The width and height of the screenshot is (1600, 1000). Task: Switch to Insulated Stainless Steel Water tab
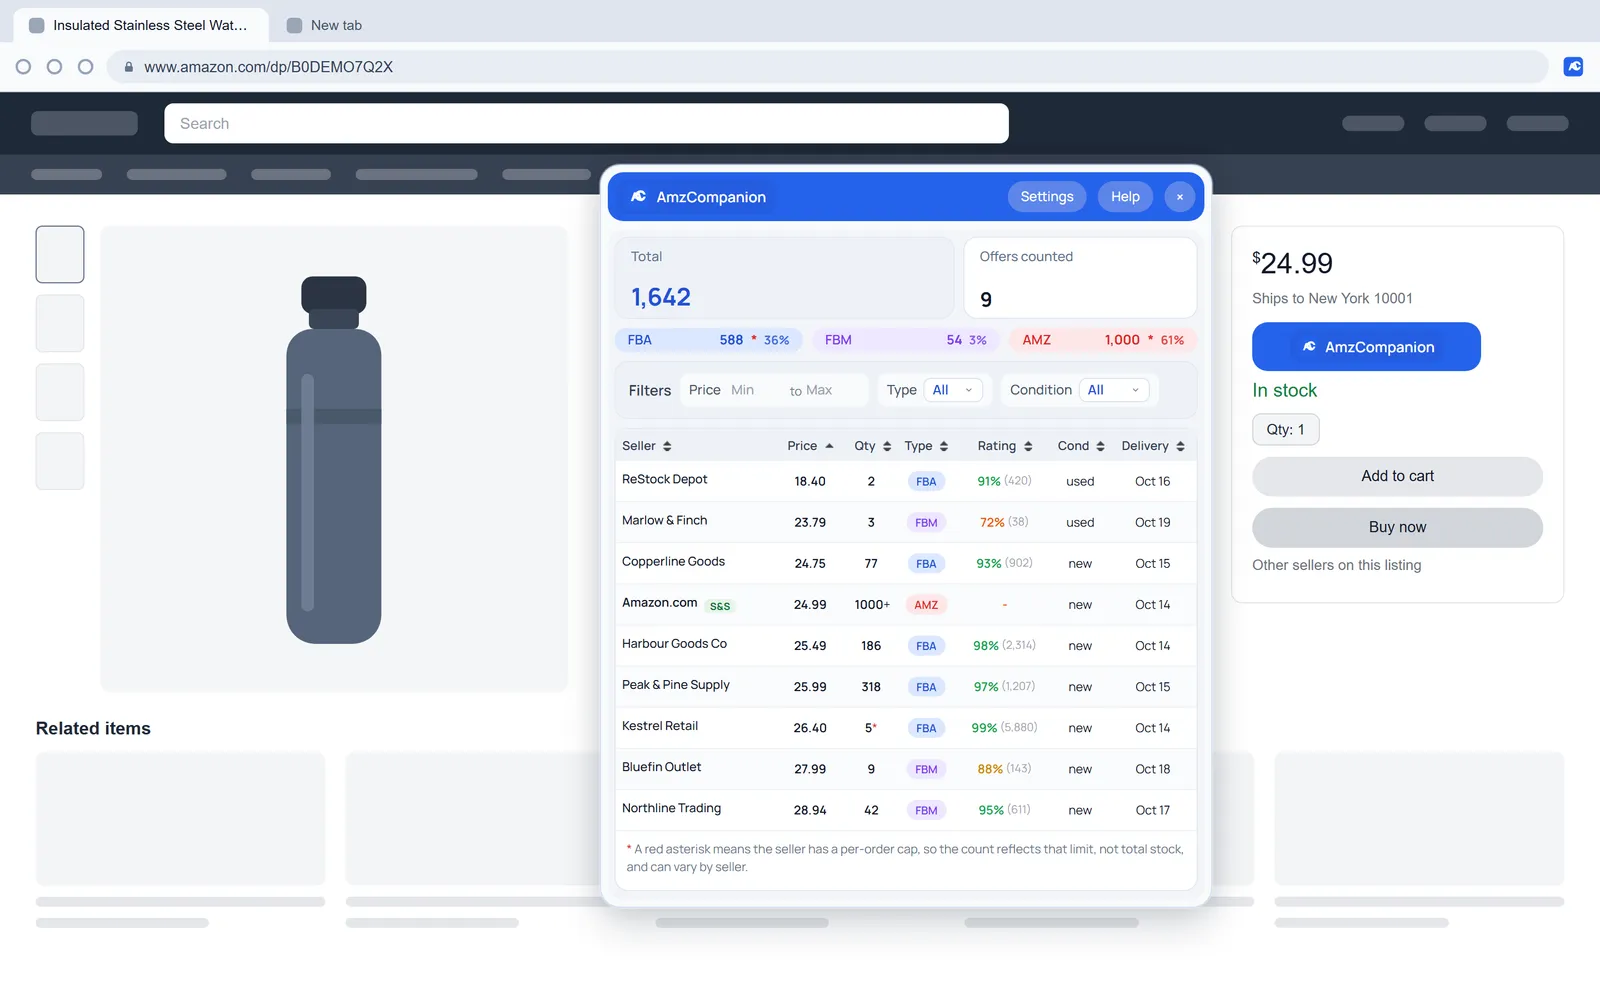tap(140, 25)
